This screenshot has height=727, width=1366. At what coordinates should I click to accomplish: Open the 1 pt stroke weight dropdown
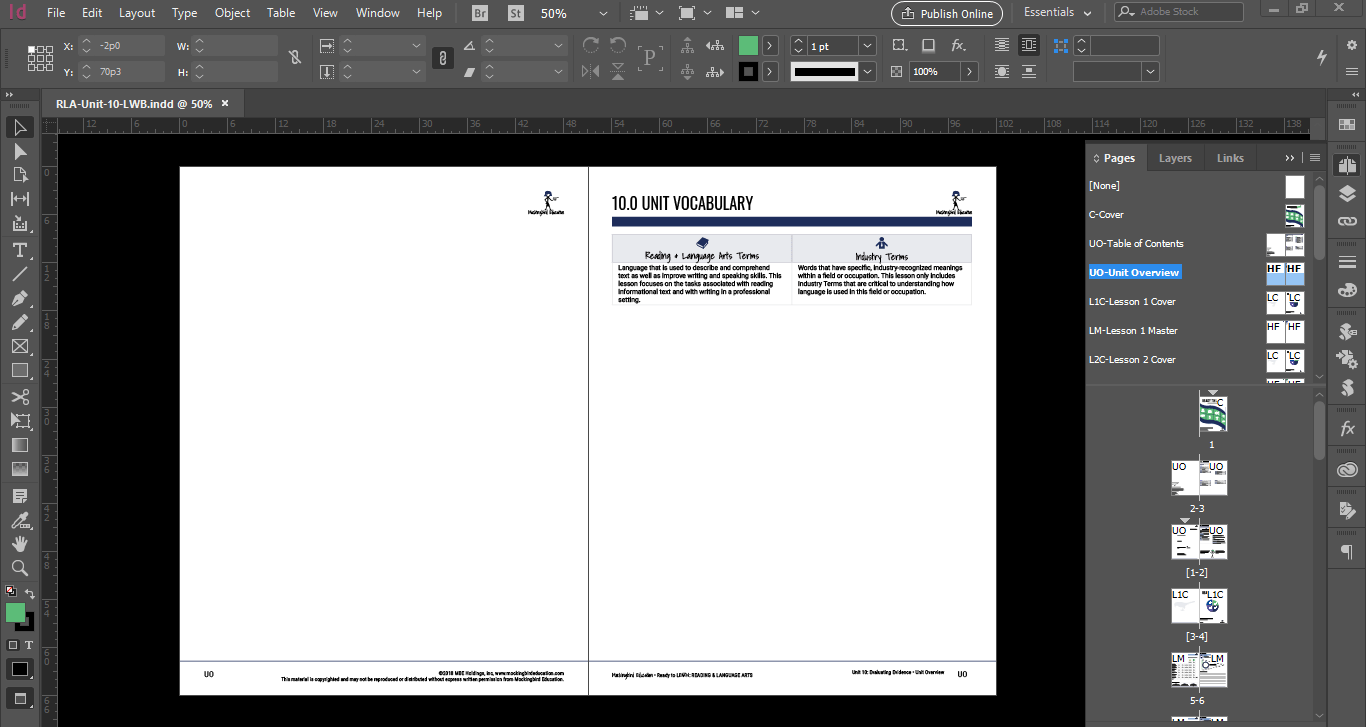866,45
